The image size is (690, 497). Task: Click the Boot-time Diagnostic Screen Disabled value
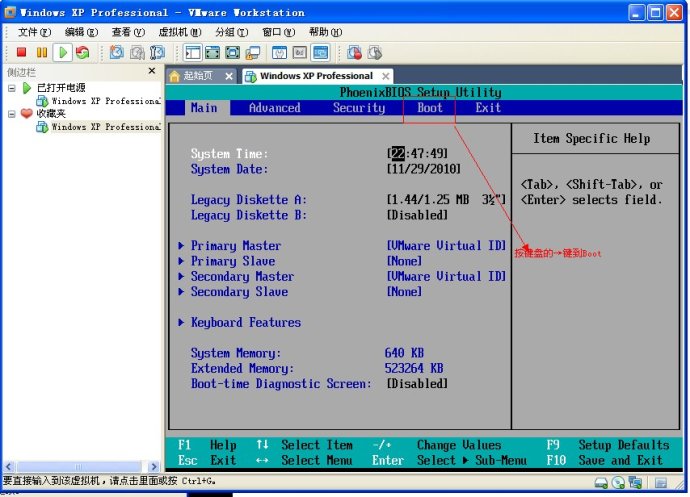tap(417, 384)
